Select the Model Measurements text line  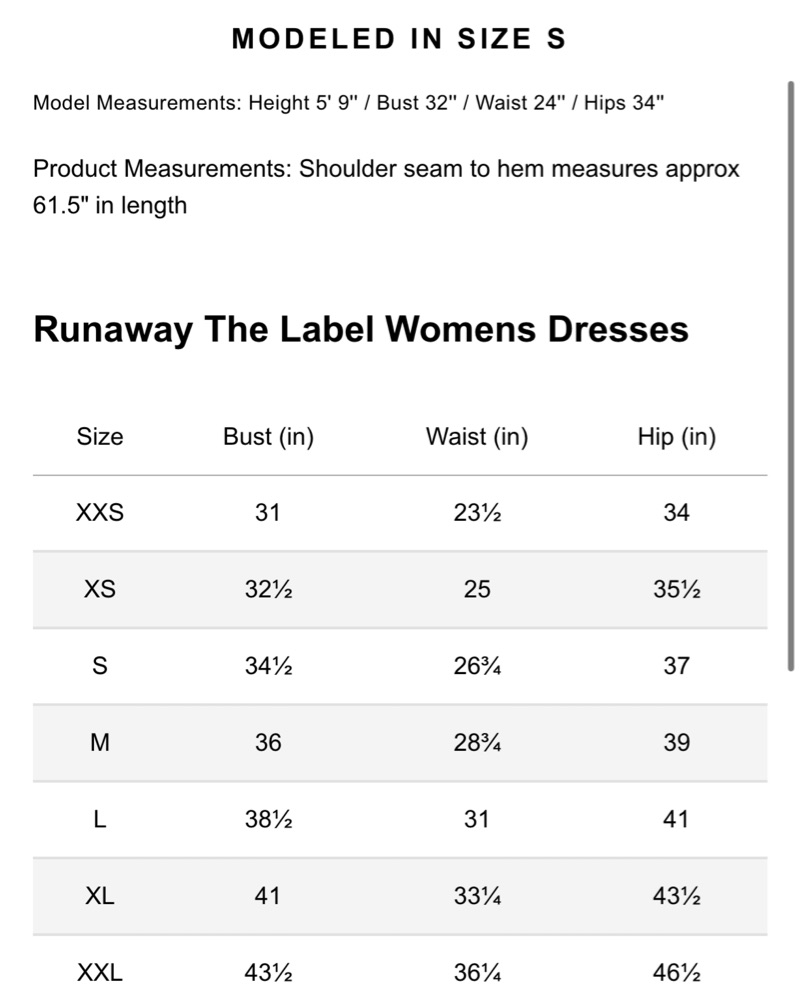click(x=348, y=103)
